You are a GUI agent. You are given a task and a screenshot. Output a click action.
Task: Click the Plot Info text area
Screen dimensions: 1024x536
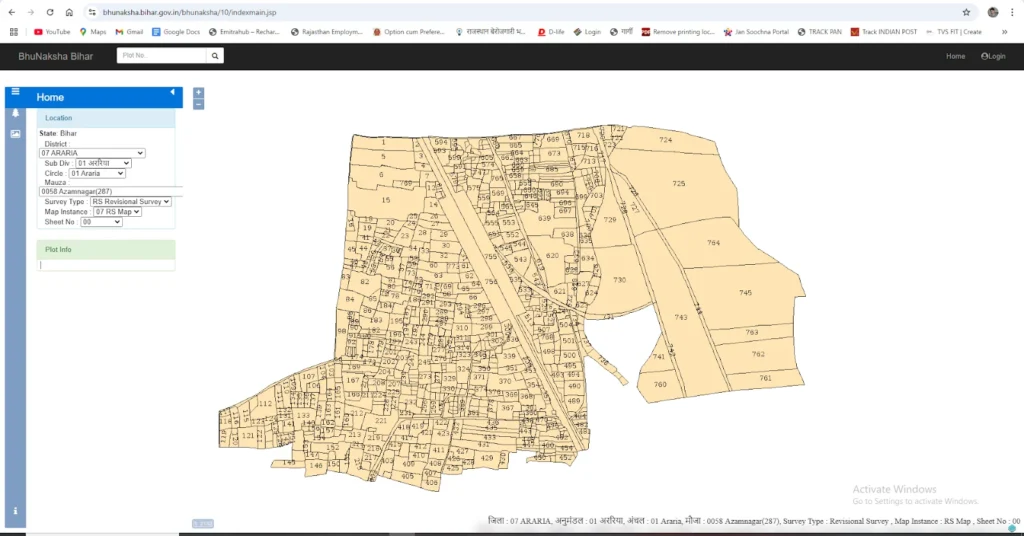click(106, 265)
